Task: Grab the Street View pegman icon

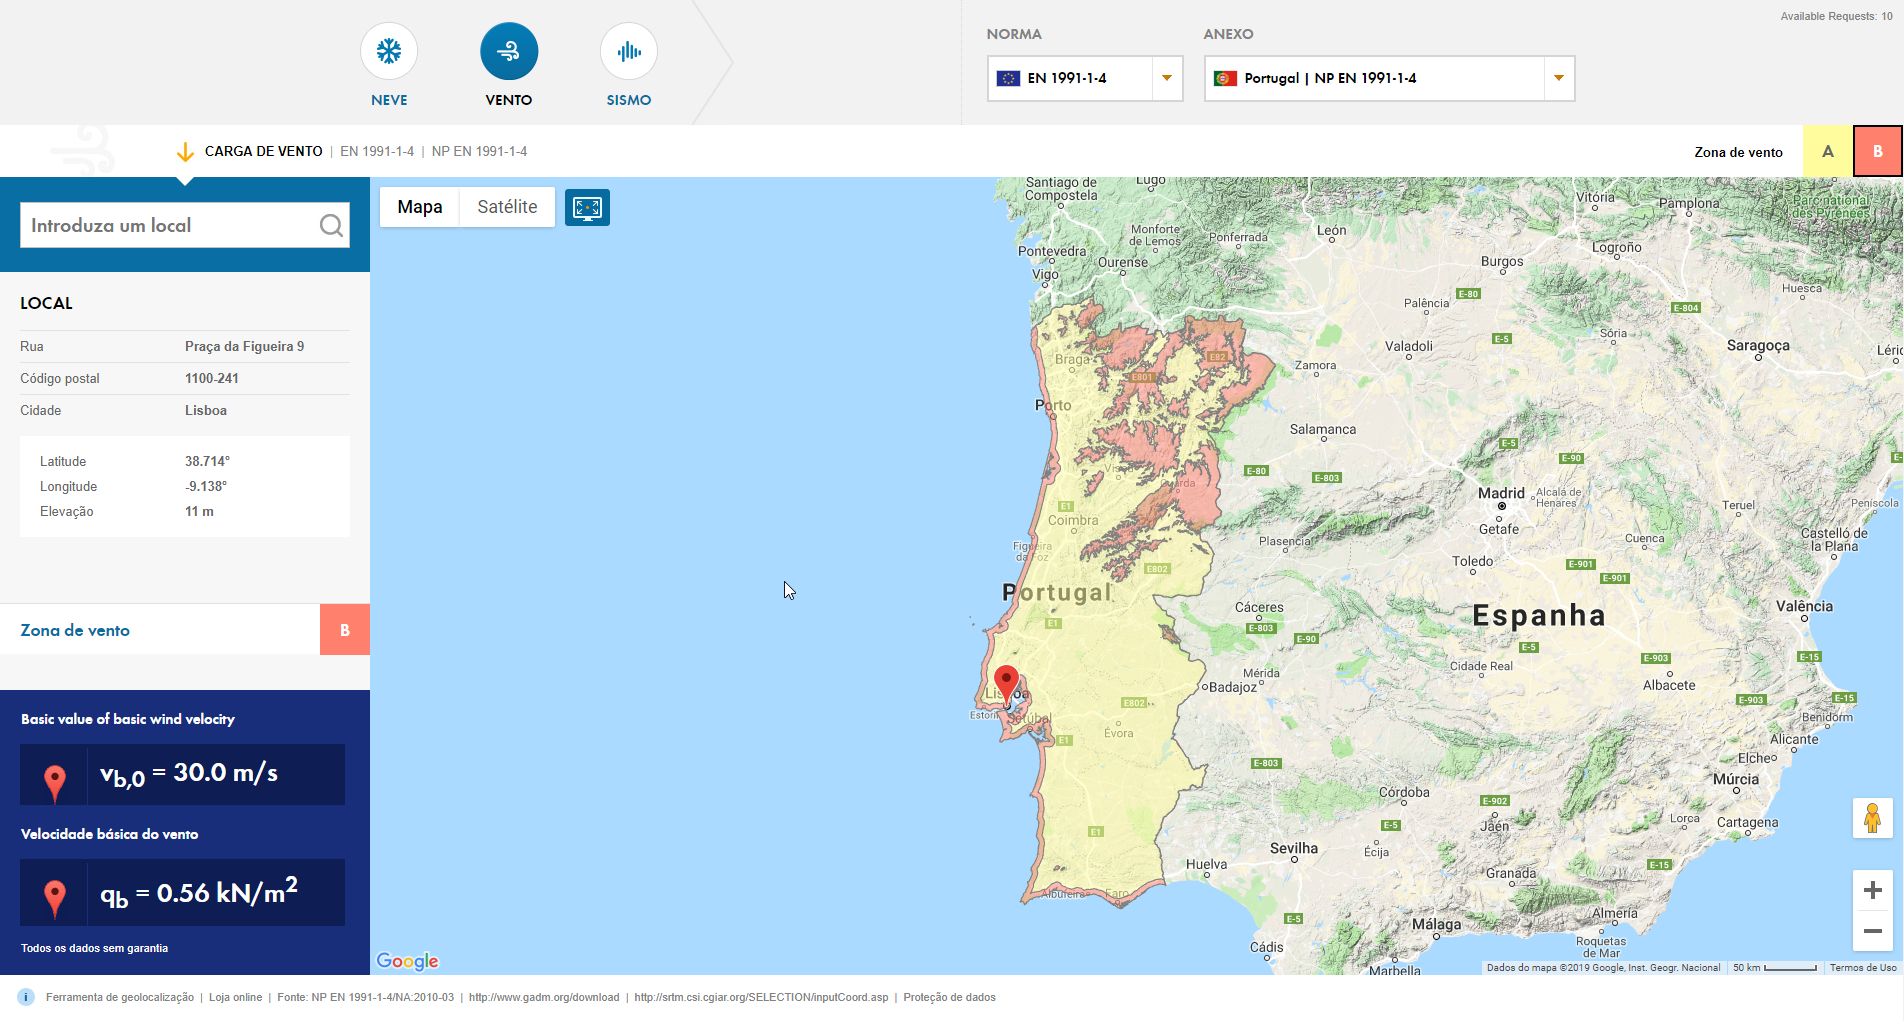Action: coord(1872,818)
